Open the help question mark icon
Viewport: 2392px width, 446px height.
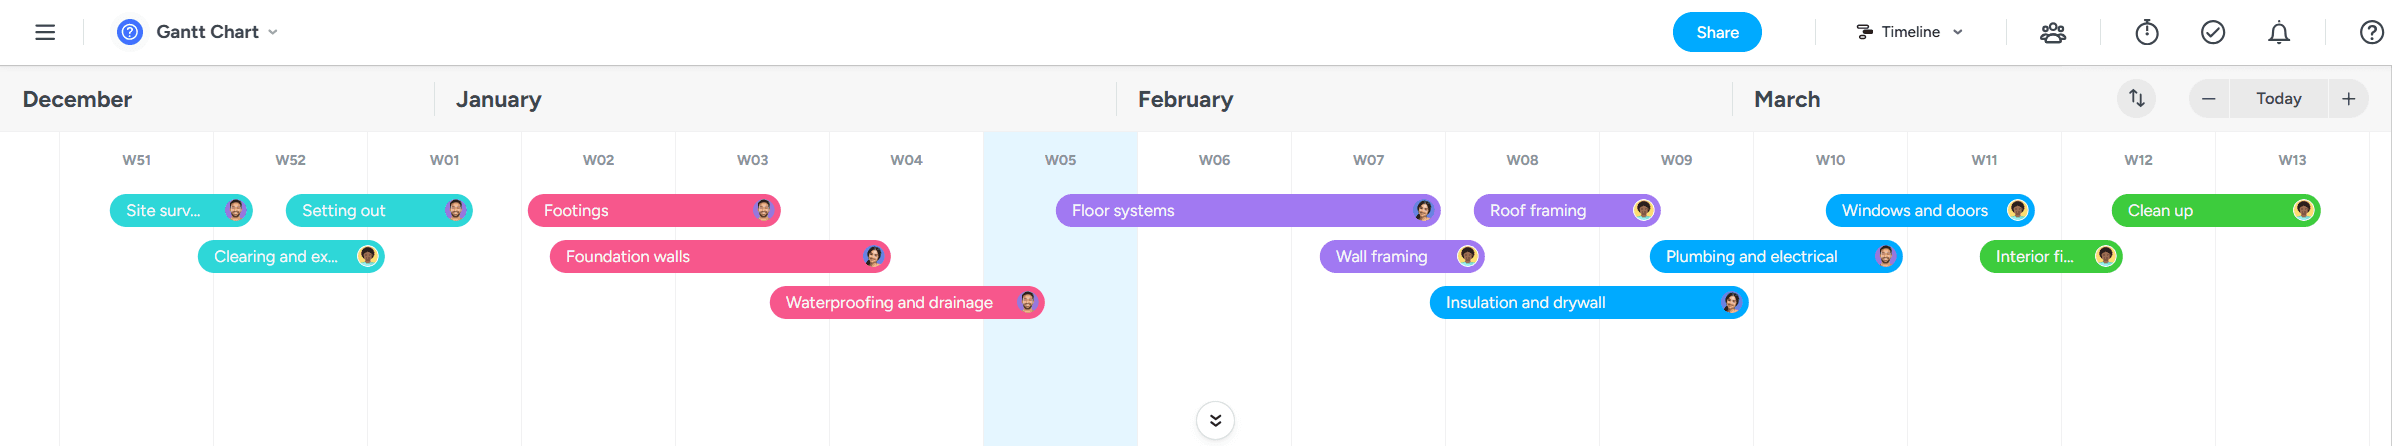coord(2372,32)
